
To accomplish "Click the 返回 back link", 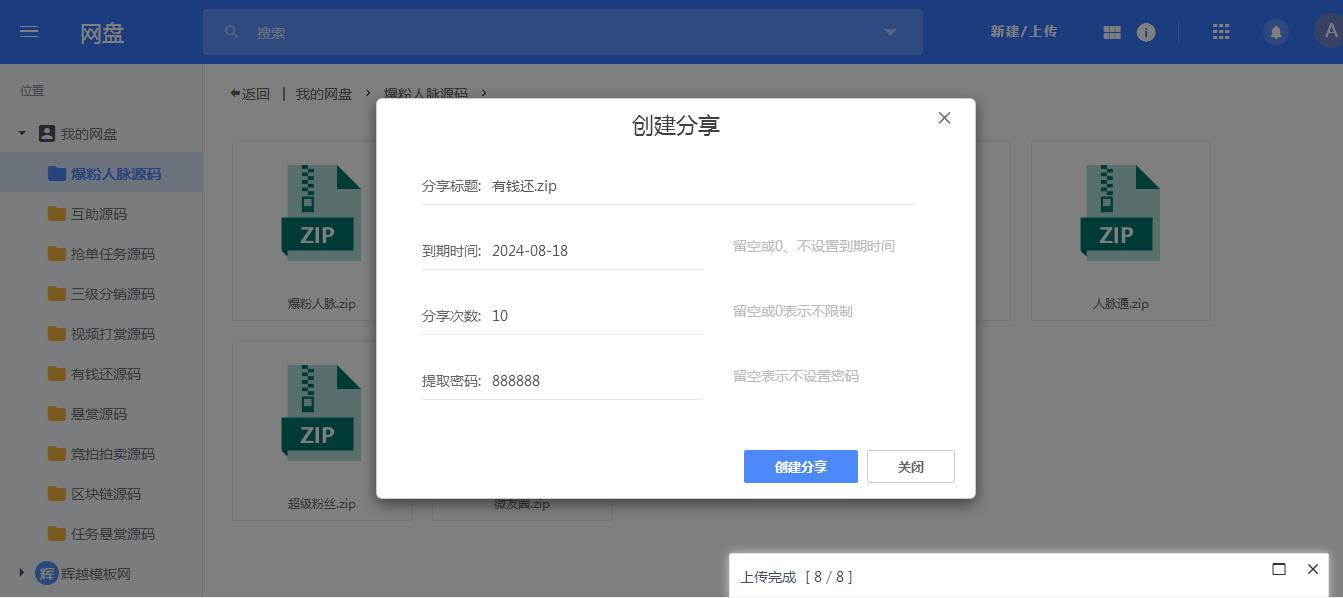I will pos(250,94).
